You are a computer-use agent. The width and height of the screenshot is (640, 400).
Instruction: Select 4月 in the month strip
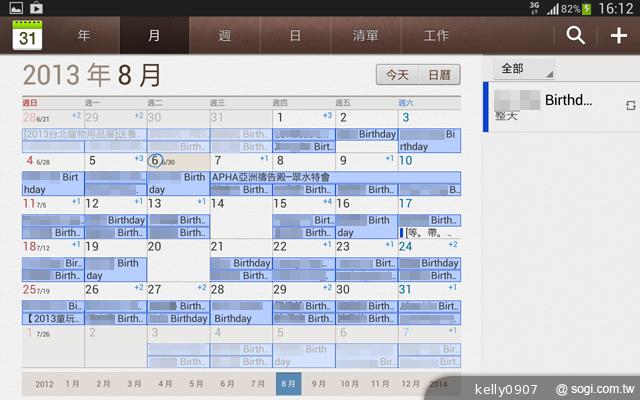(165, 384)
